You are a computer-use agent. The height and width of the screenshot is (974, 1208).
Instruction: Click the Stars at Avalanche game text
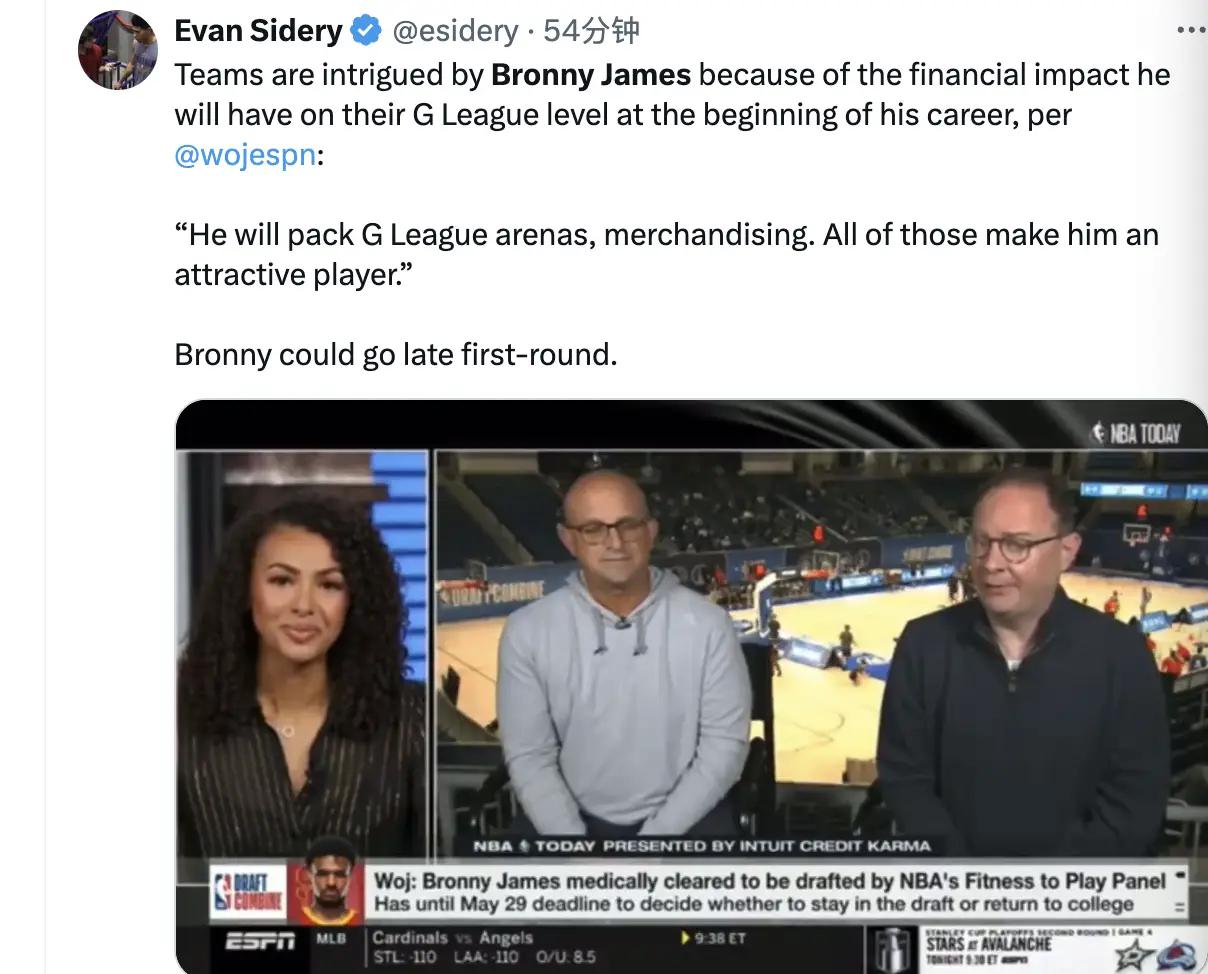(x=989, y=943)
